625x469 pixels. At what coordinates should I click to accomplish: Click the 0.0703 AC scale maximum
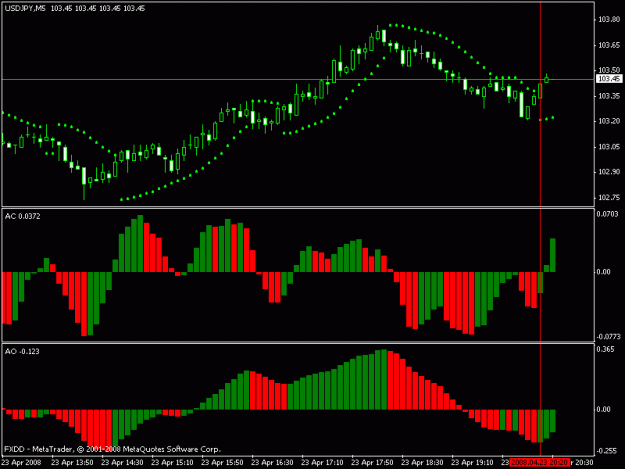pos(607,214)
